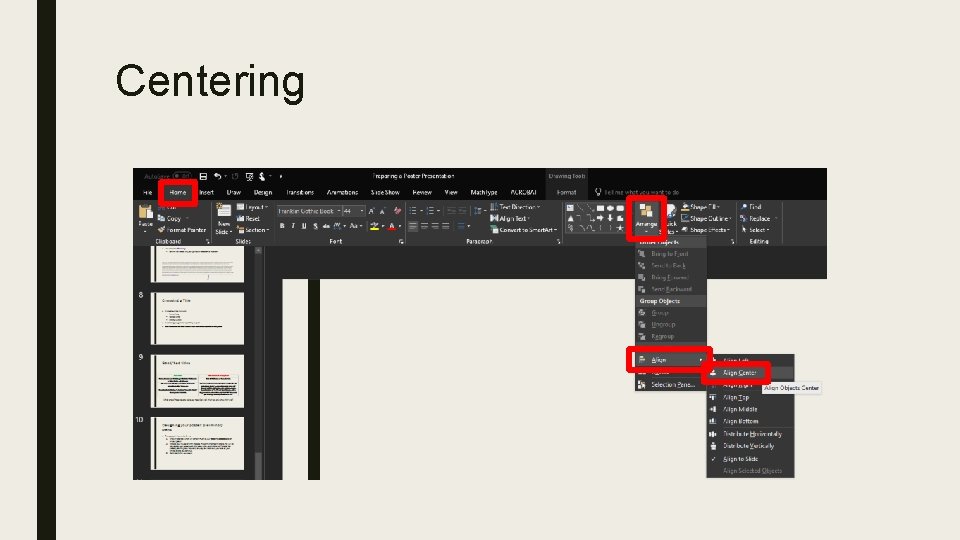
Task: Click the Bullets list icon
Action: pos(413,211)
